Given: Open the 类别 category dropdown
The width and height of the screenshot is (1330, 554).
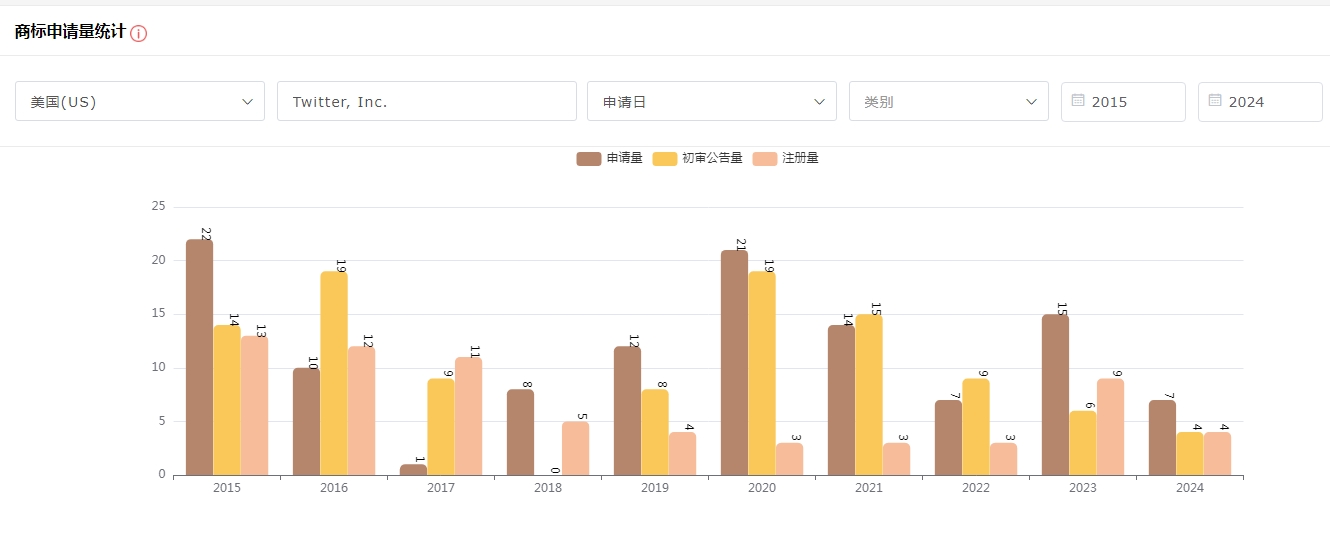Looking at the screenshot, I should [949, 101].
